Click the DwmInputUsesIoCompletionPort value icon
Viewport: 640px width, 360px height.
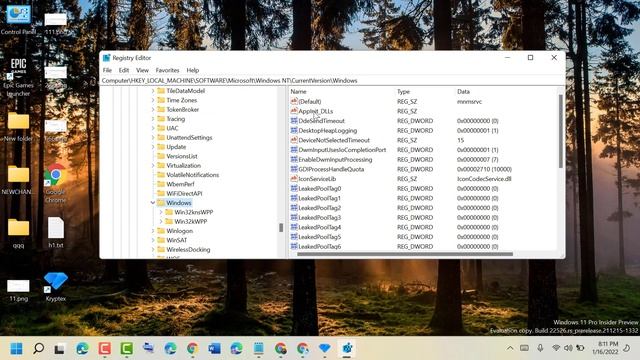294,150
